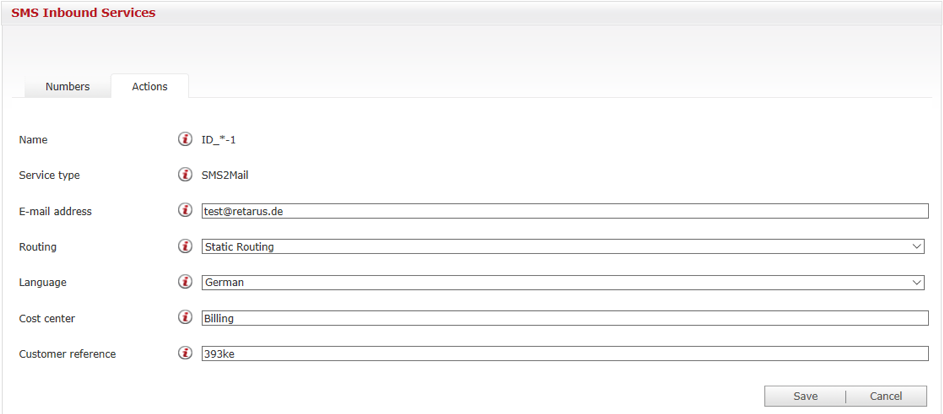The height and width of the screenshot is (414, 943).
Task: Click the Language info icon
Action: [x=185, y=282]
